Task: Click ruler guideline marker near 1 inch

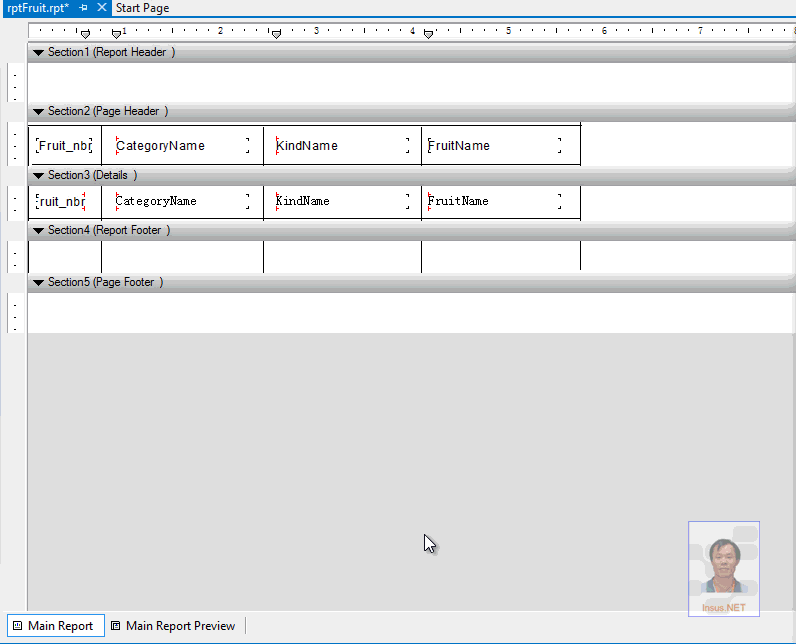Action: (116, 34)
